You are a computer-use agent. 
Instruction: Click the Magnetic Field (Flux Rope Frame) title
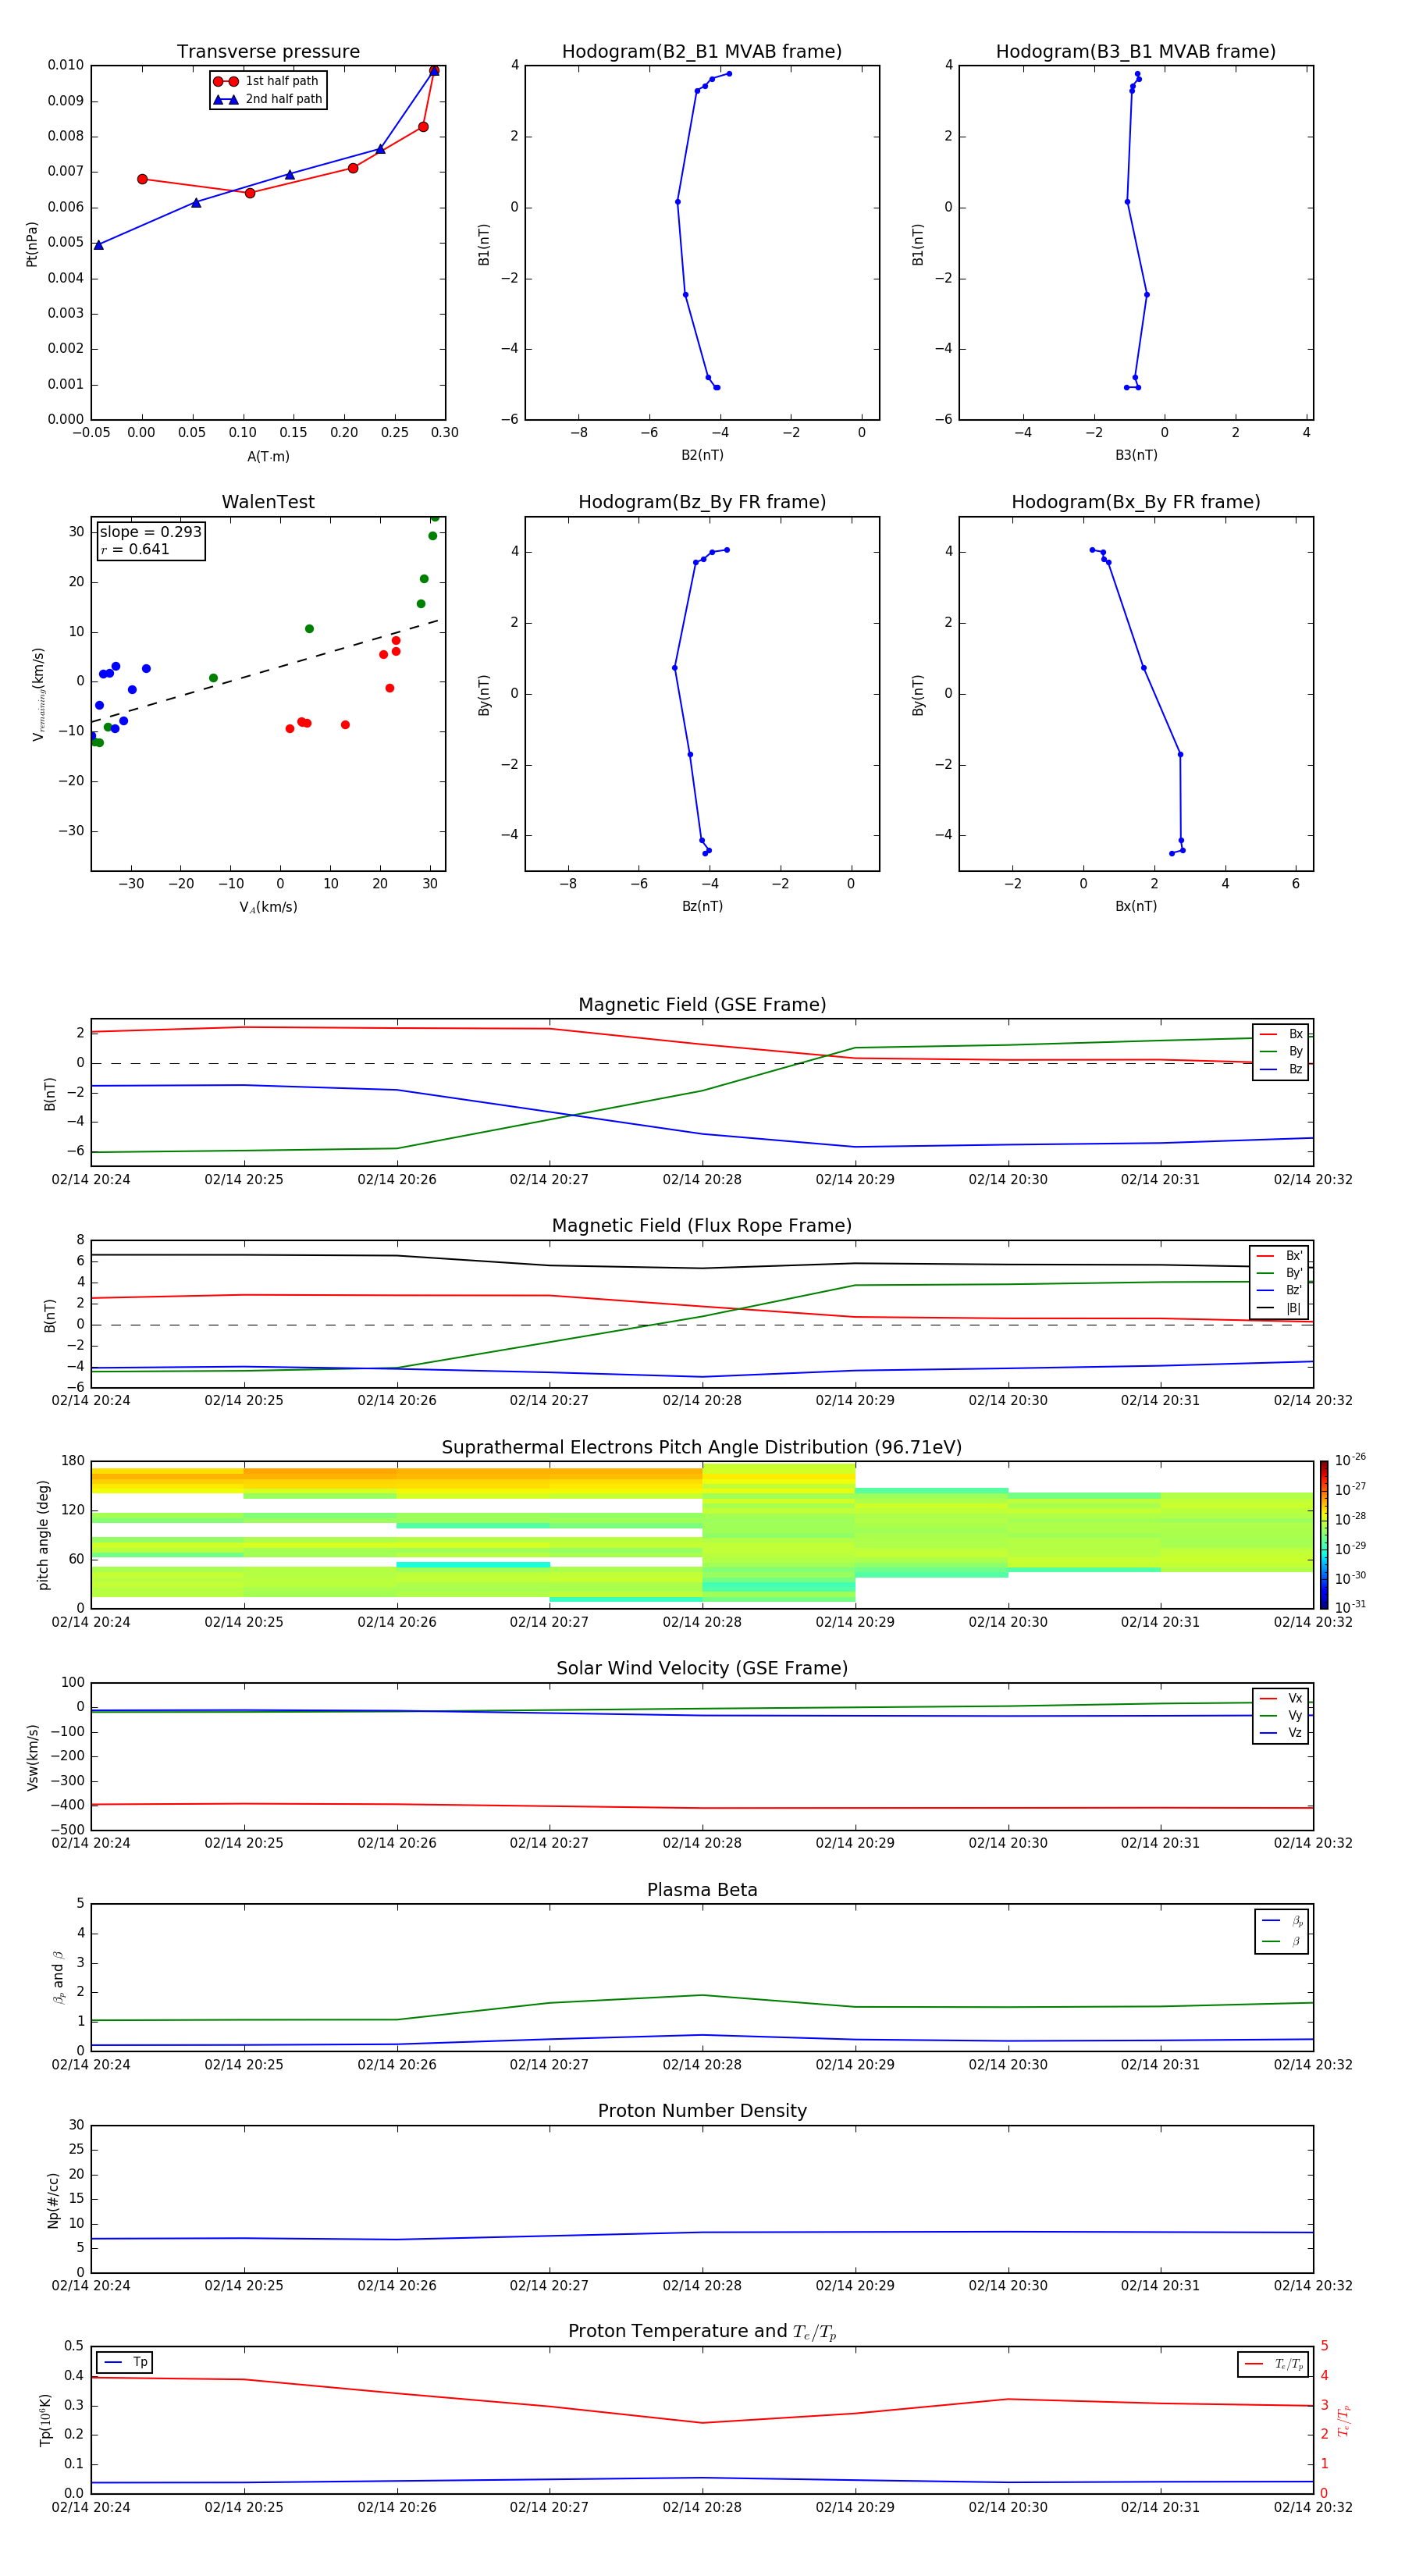point(702,1226)
